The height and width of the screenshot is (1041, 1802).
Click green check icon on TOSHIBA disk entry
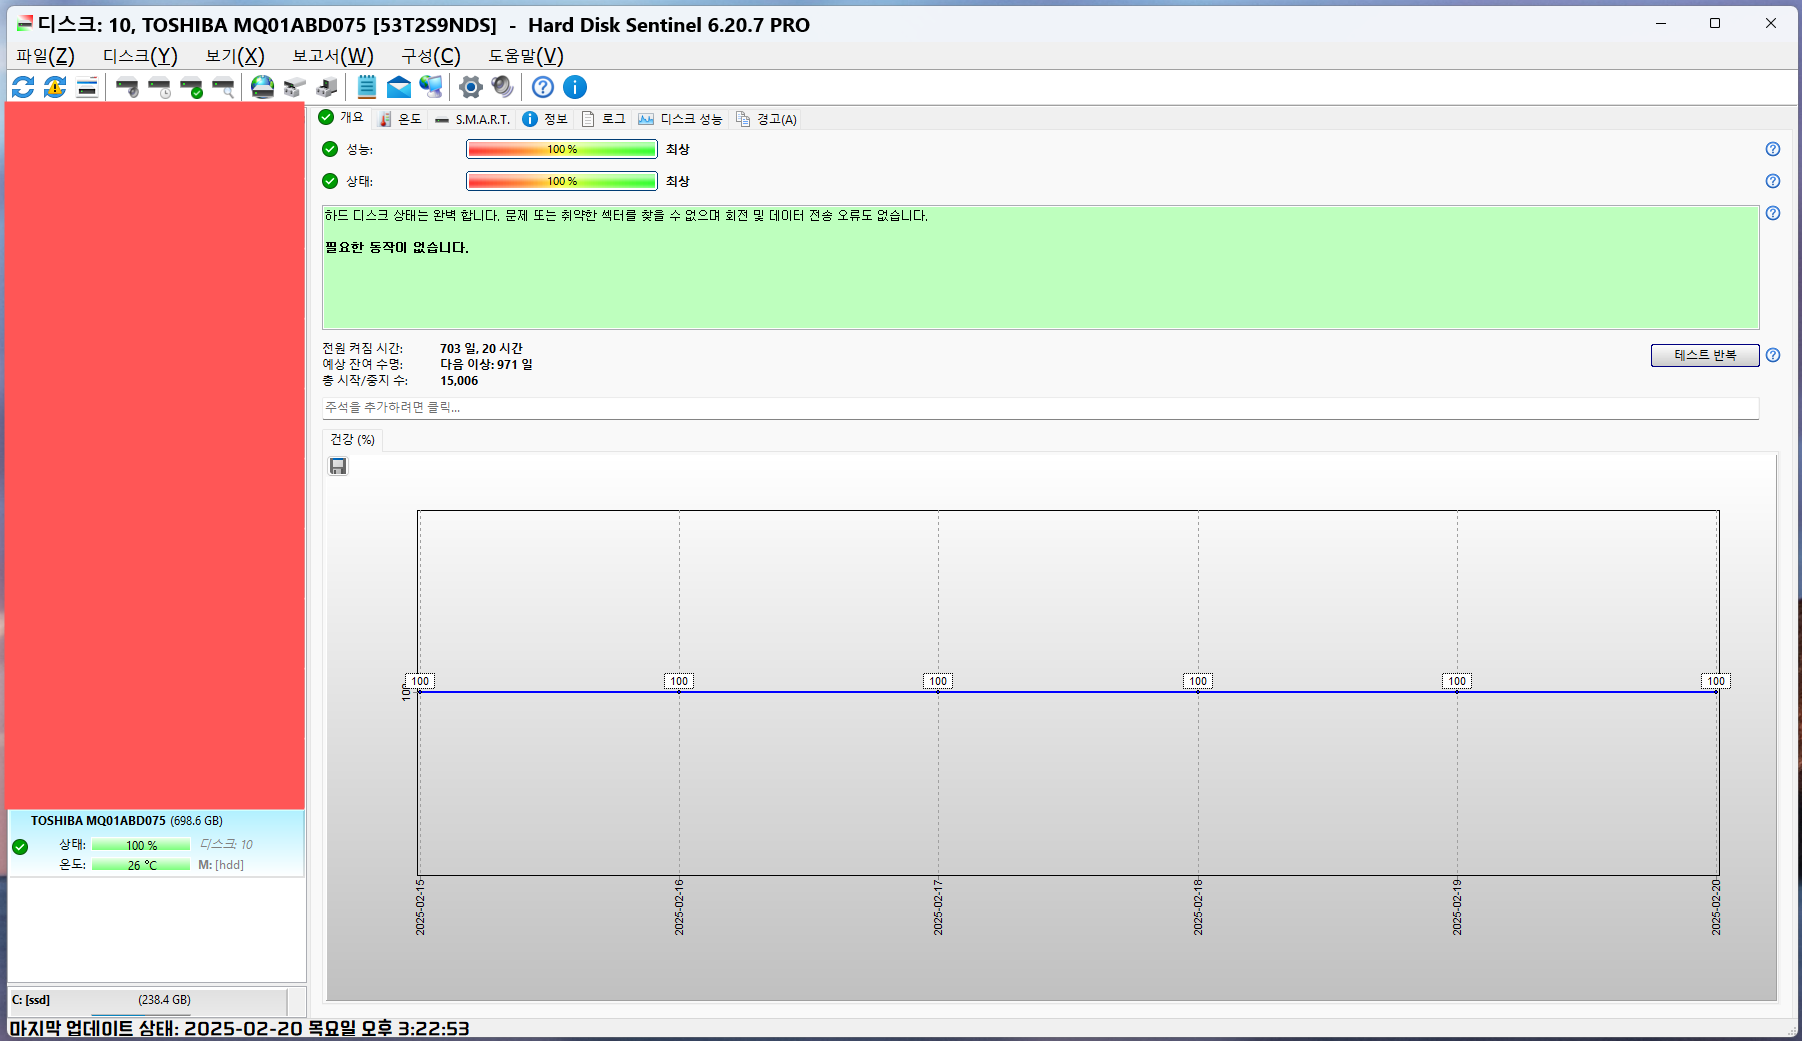pyautogui.click(x=20, y=847)
